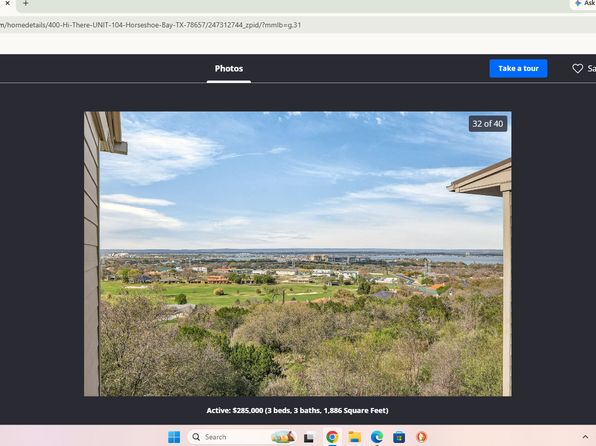Screen dimensions: 596x446
Task: Expand the system tray hidden icons chevron
Action: tap(585, 437)
